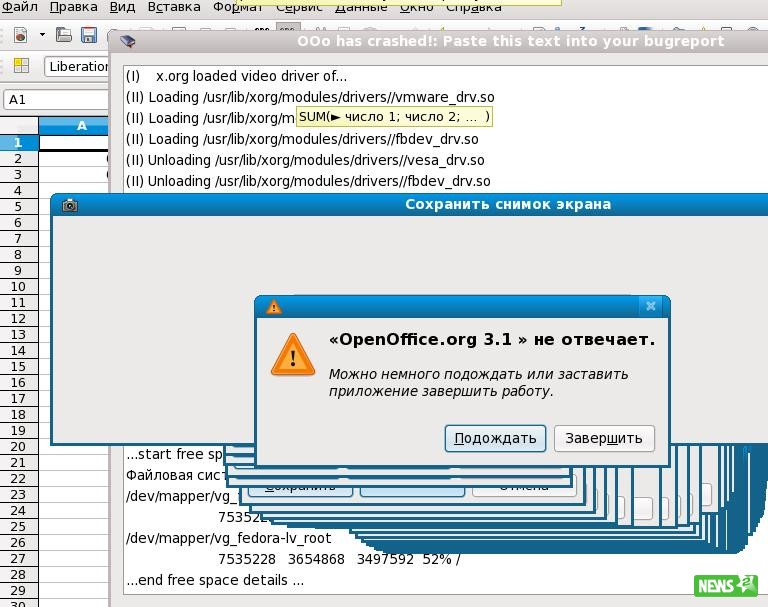Viewport: 768px width, 607px height.
Task: Open the Styles and Formatting icon
Action: coord(21,66)
